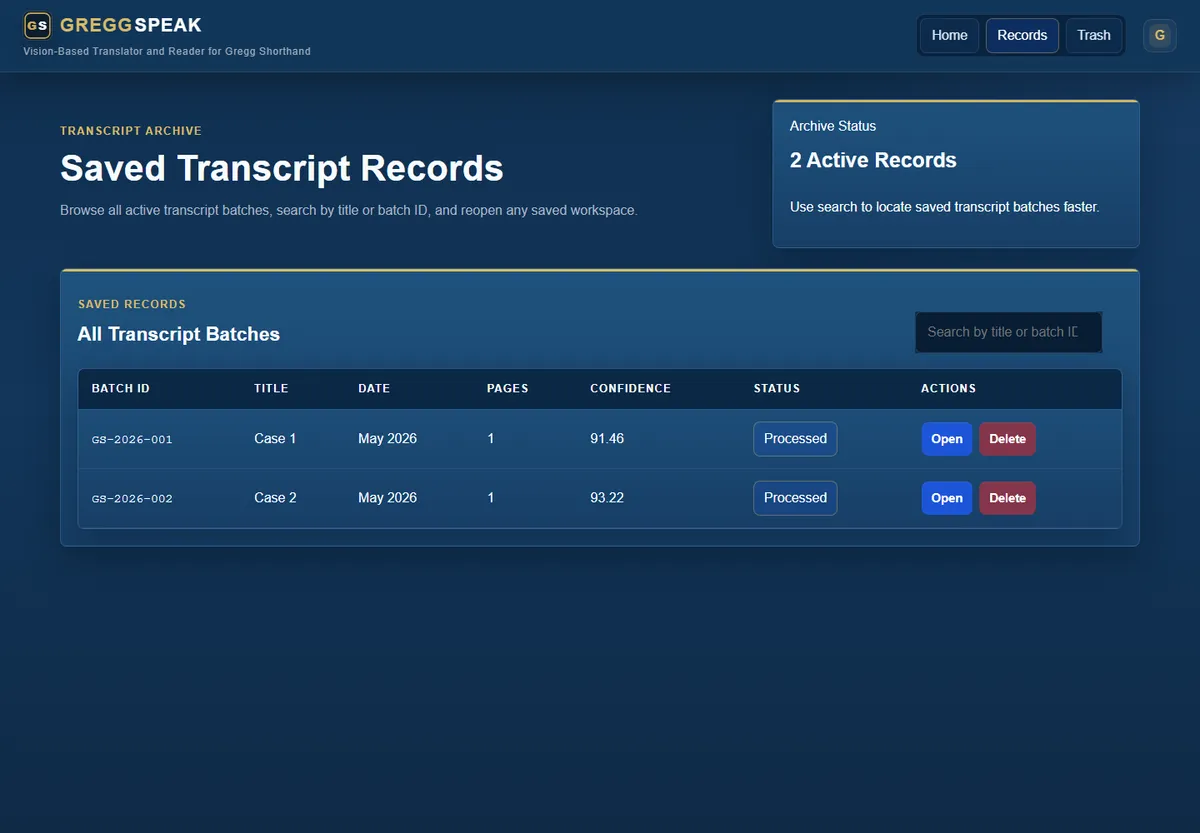1200x833 pixels.
Task: Select batch ID GS-2026-002
Action: (132, 498)
